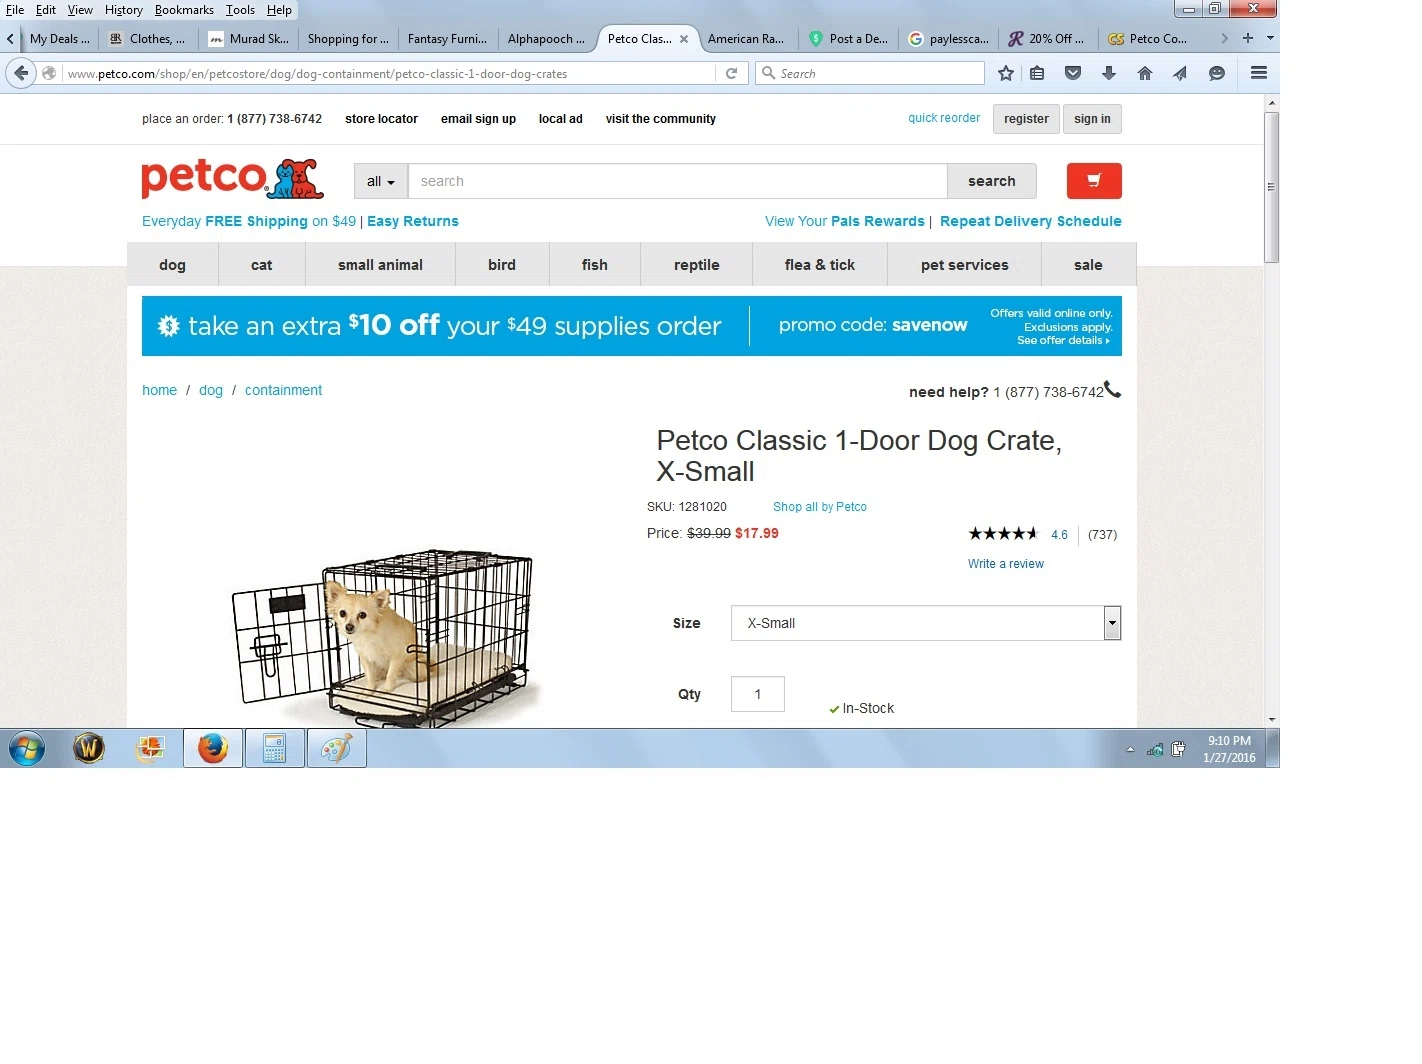Click the Write a review link
This screenshot has height=1064, width=1422.
(x=1006, y=564)
